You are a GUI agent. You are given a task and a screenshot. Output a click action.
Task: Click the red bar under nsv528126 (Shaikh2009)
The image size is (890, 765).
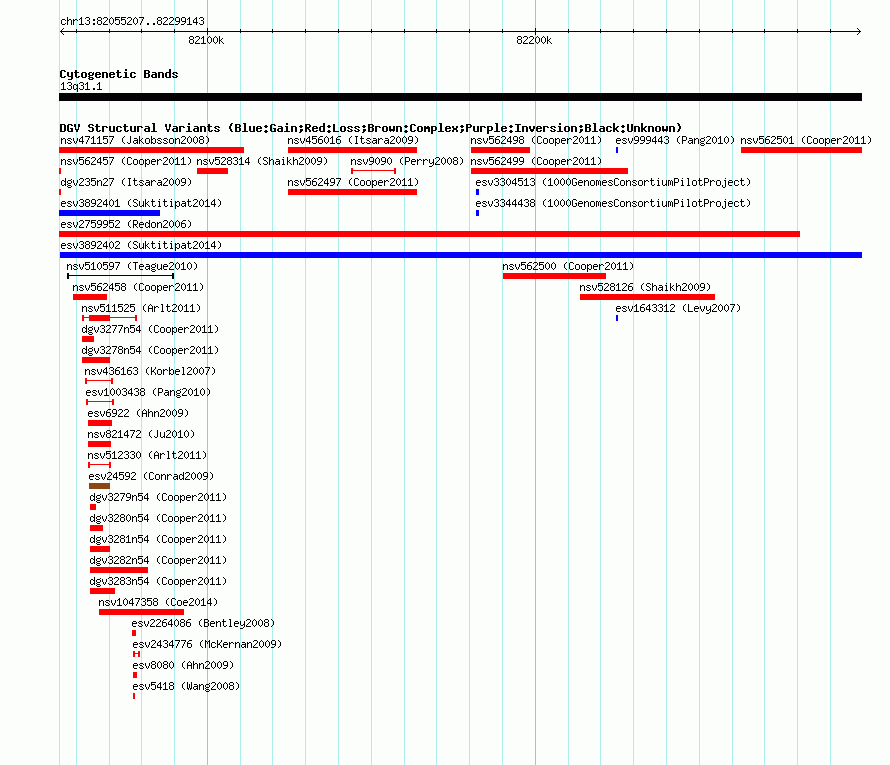click(647, 297)
